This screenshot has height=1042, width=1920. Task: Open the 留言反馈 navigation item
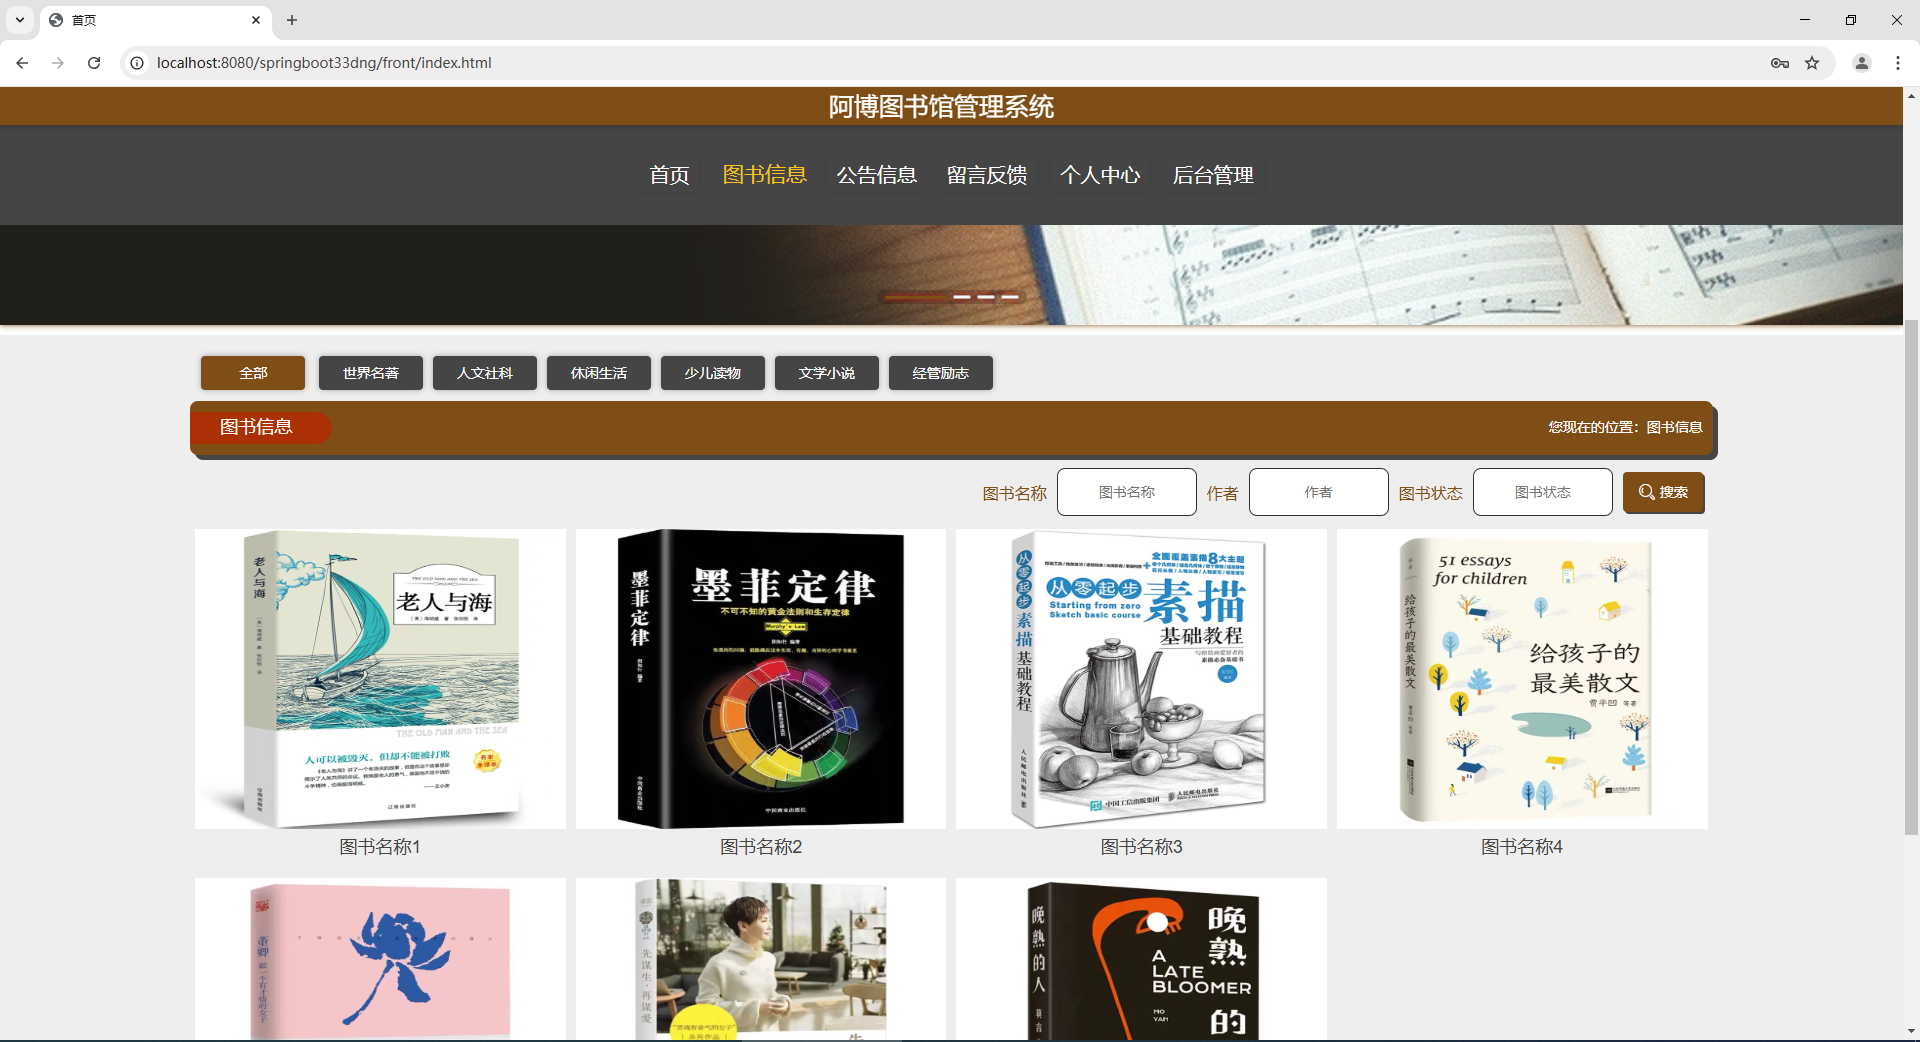[x=987, y=175]
